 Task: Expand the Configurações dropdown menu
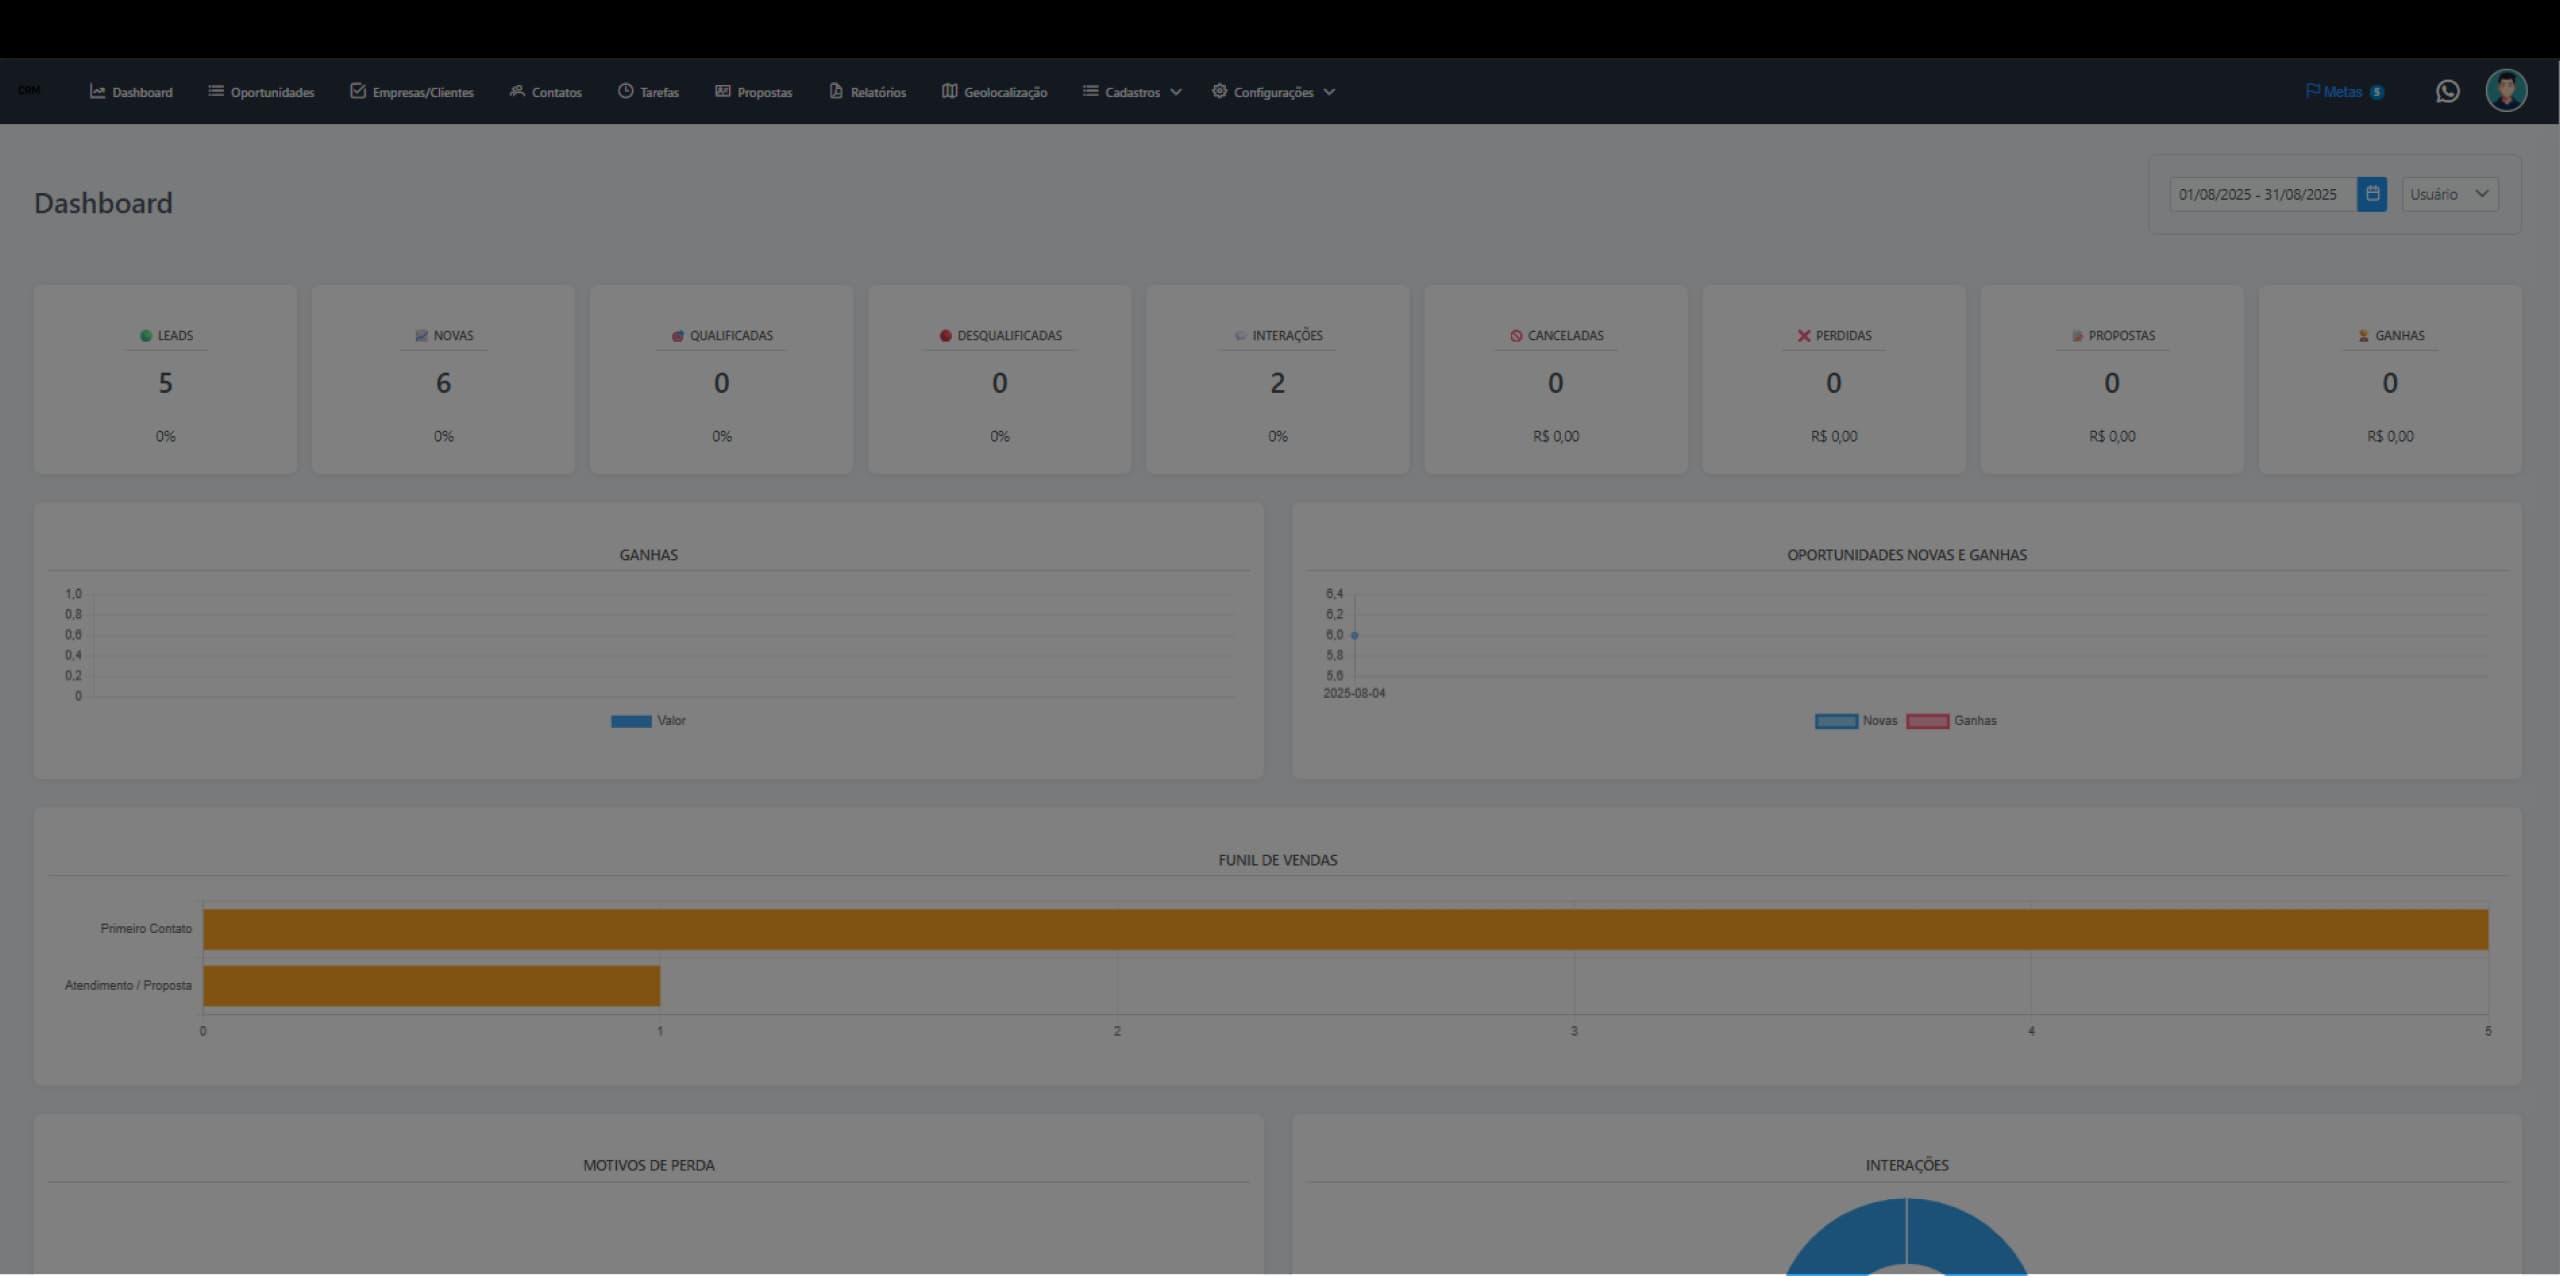click(x=1272, y=91)
